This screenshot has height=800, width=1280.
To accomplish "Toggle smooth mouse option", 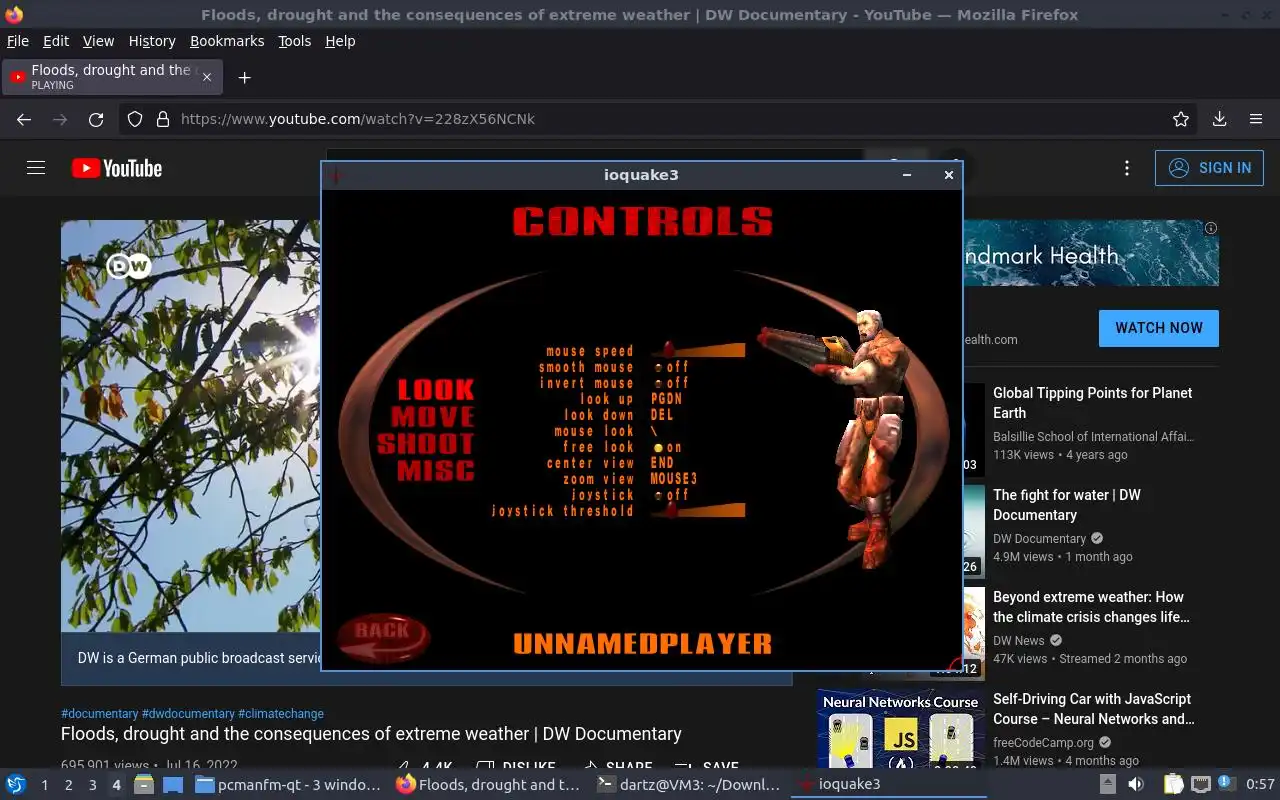I will coord(671,367).
